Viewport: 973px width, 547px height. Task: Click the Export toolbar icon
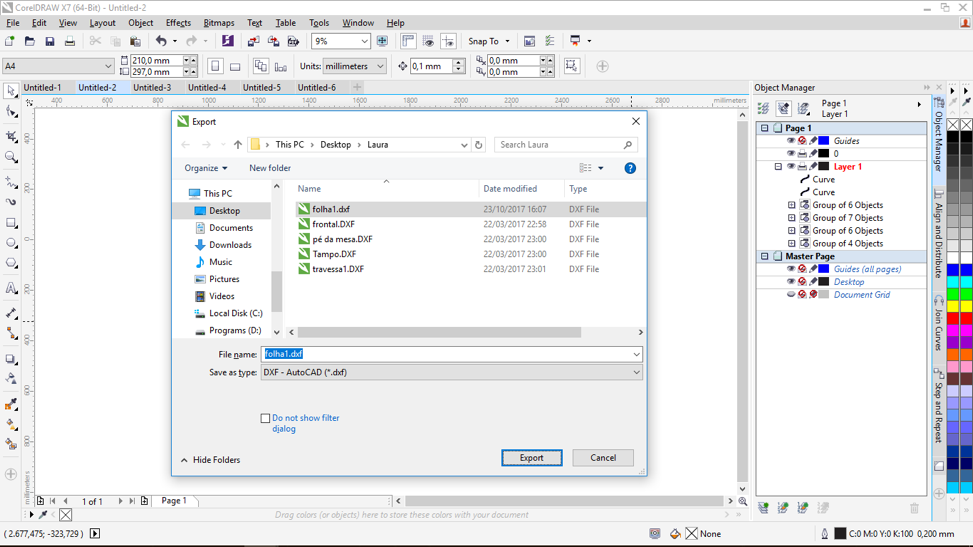[x=273, y=41]
